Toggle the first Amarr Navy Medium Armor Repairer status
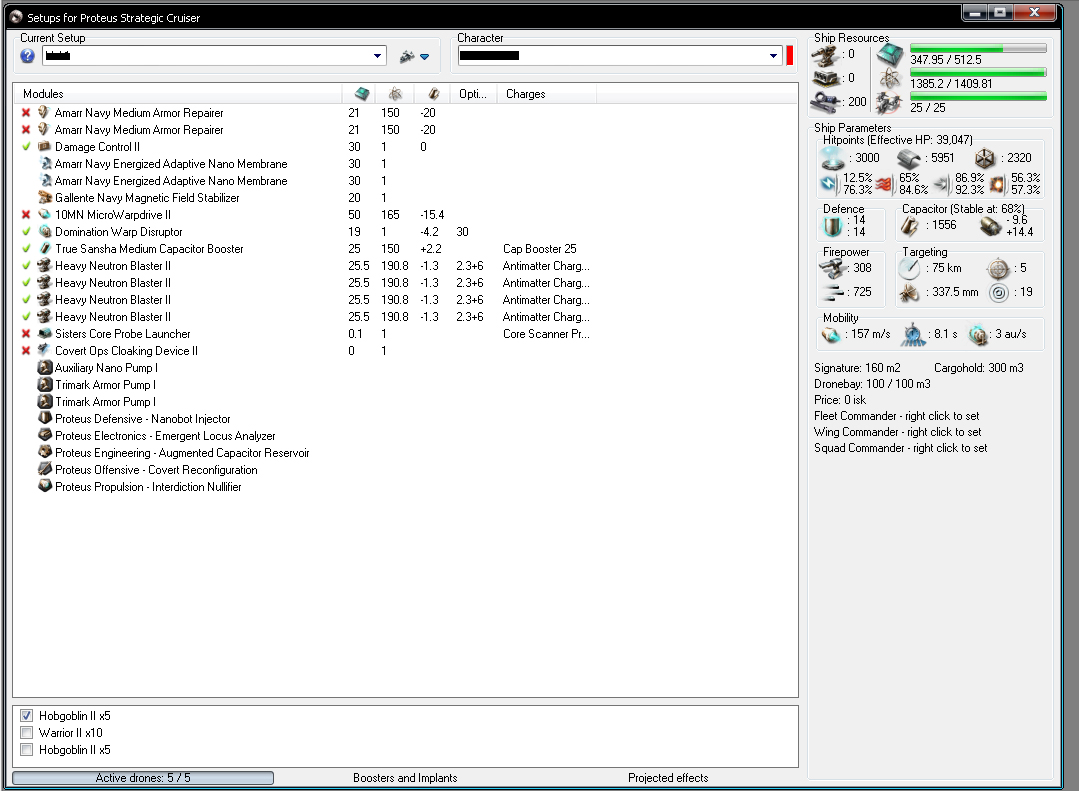The image size is (1079, 791). pyautogui.click(x=26, y=113)
